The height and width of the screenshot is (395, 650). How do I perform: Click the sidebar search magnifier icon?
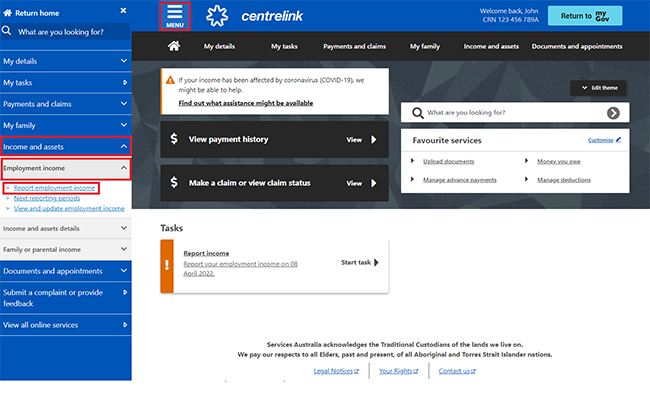click(7, 31)
